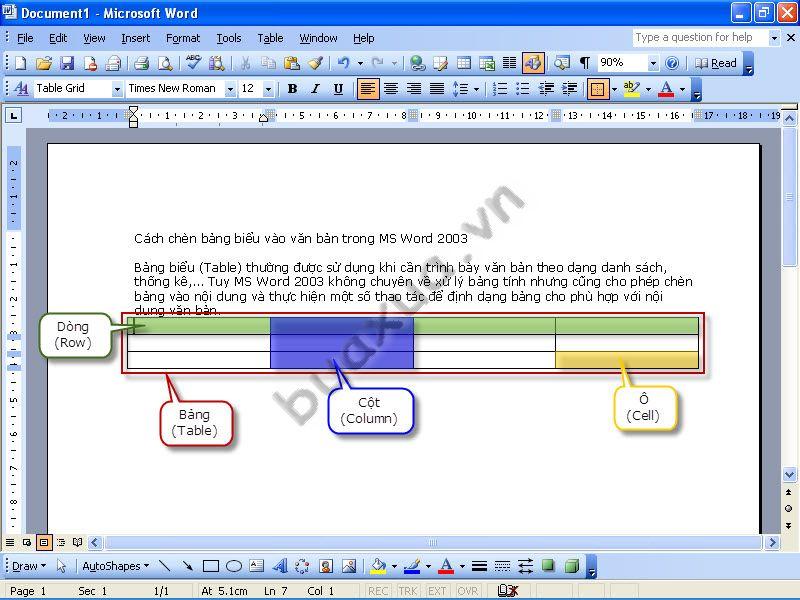The image size is (800, 600).
Task: Select the Rectangle drawing tool
Action: [x=211, y=566]
